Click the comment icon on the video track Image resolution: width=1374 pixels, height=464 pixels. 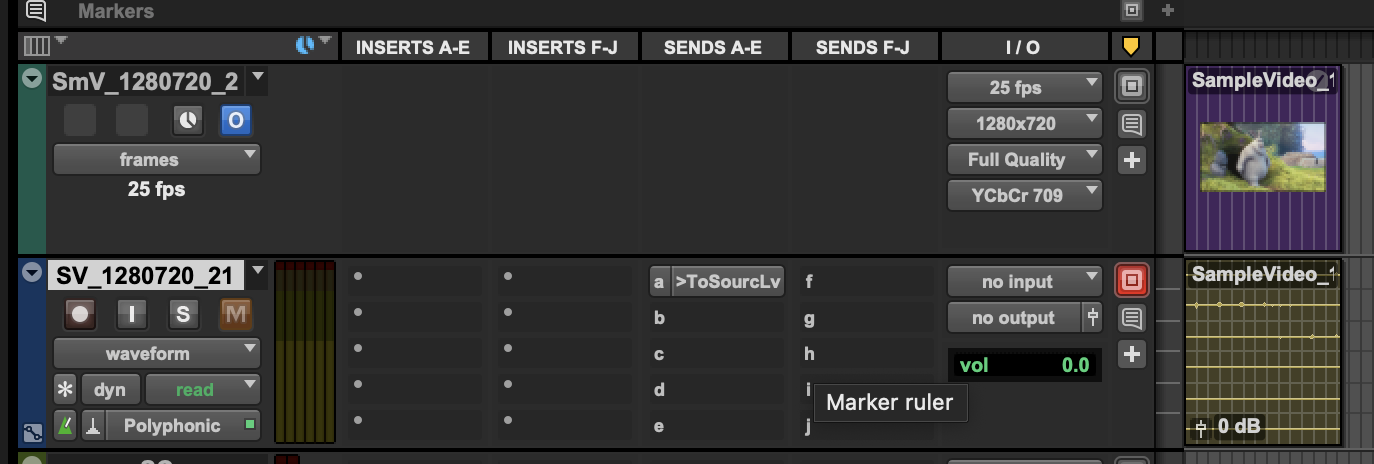[x=1131, y=124]
